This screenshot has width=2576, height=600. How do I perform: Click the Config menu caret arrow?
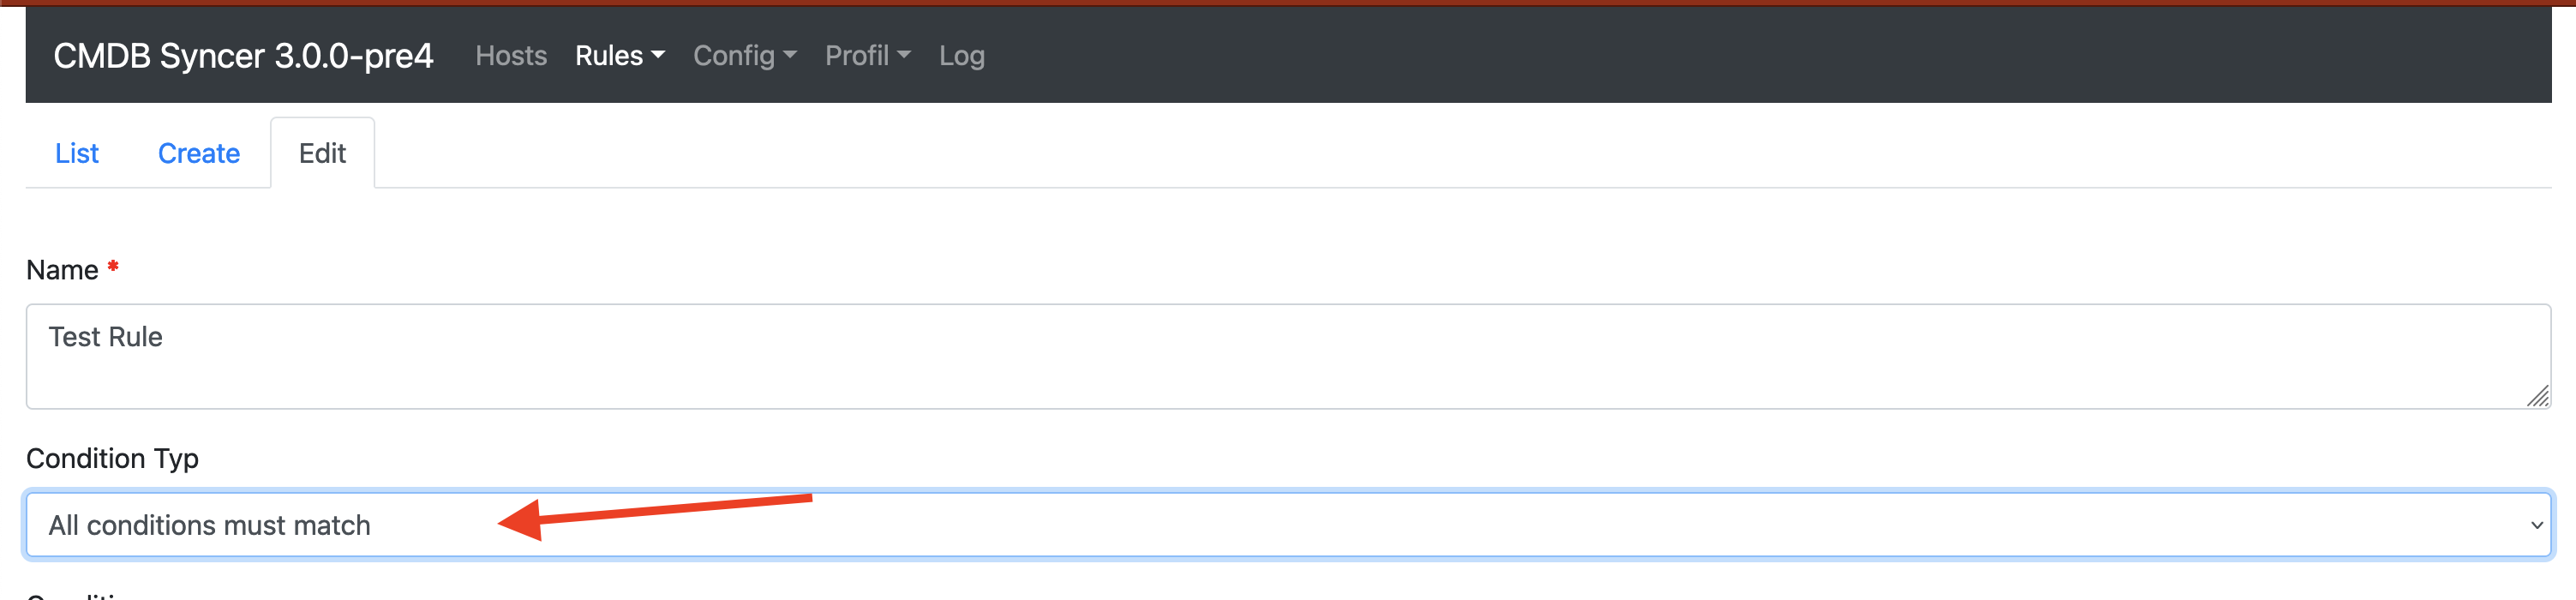(790, 56)
